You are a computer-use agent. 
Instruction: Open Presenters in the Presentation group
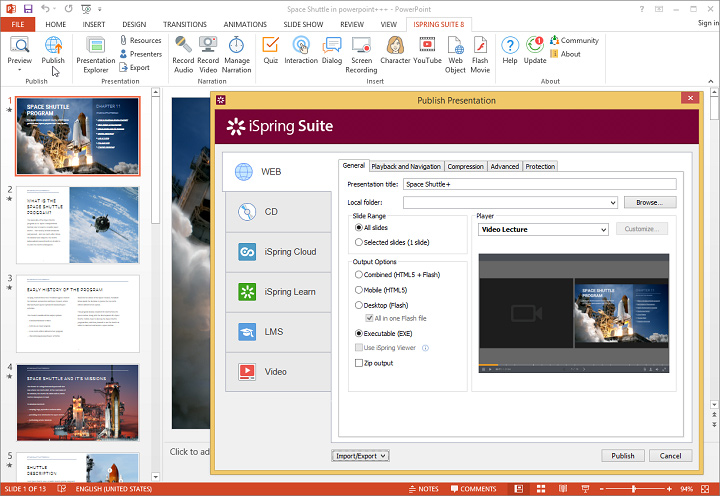[x=141, y=54]
